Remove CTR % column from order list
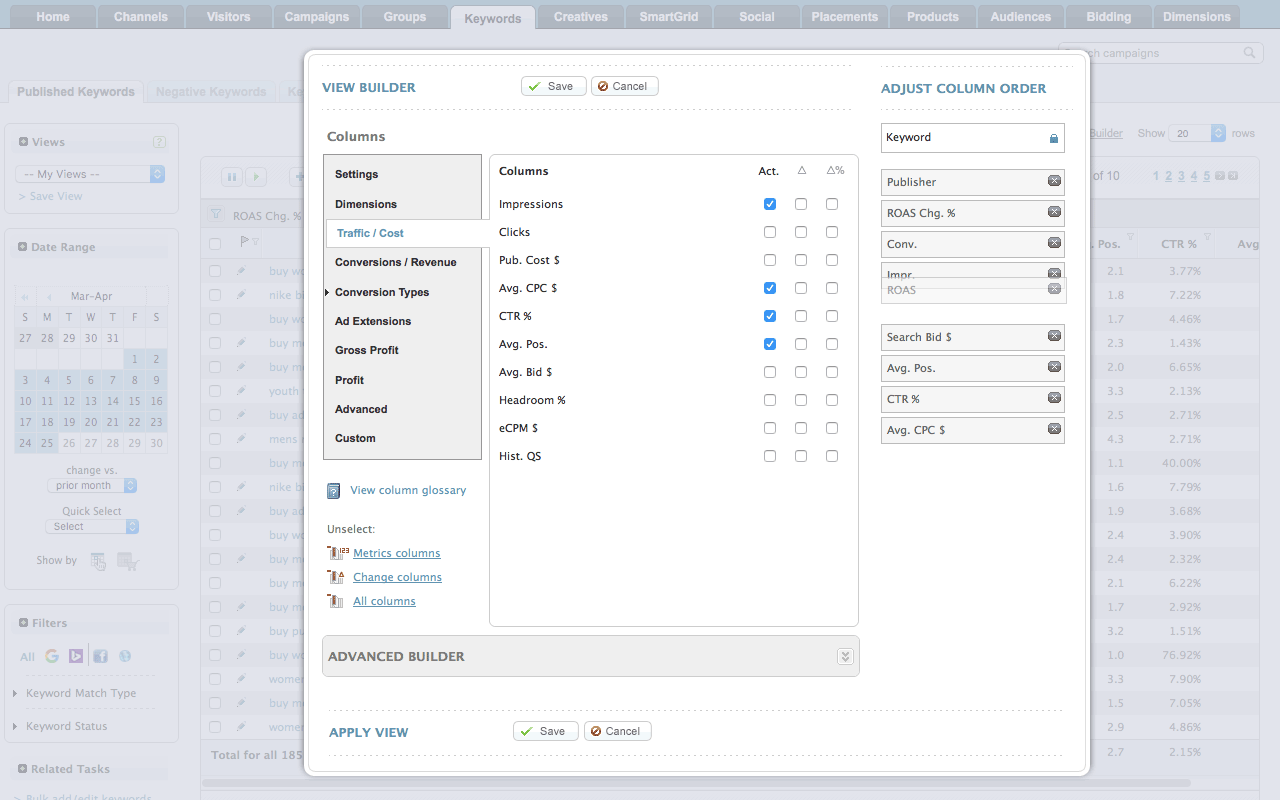This screenshot has width=1280, height=800. 1054,398
